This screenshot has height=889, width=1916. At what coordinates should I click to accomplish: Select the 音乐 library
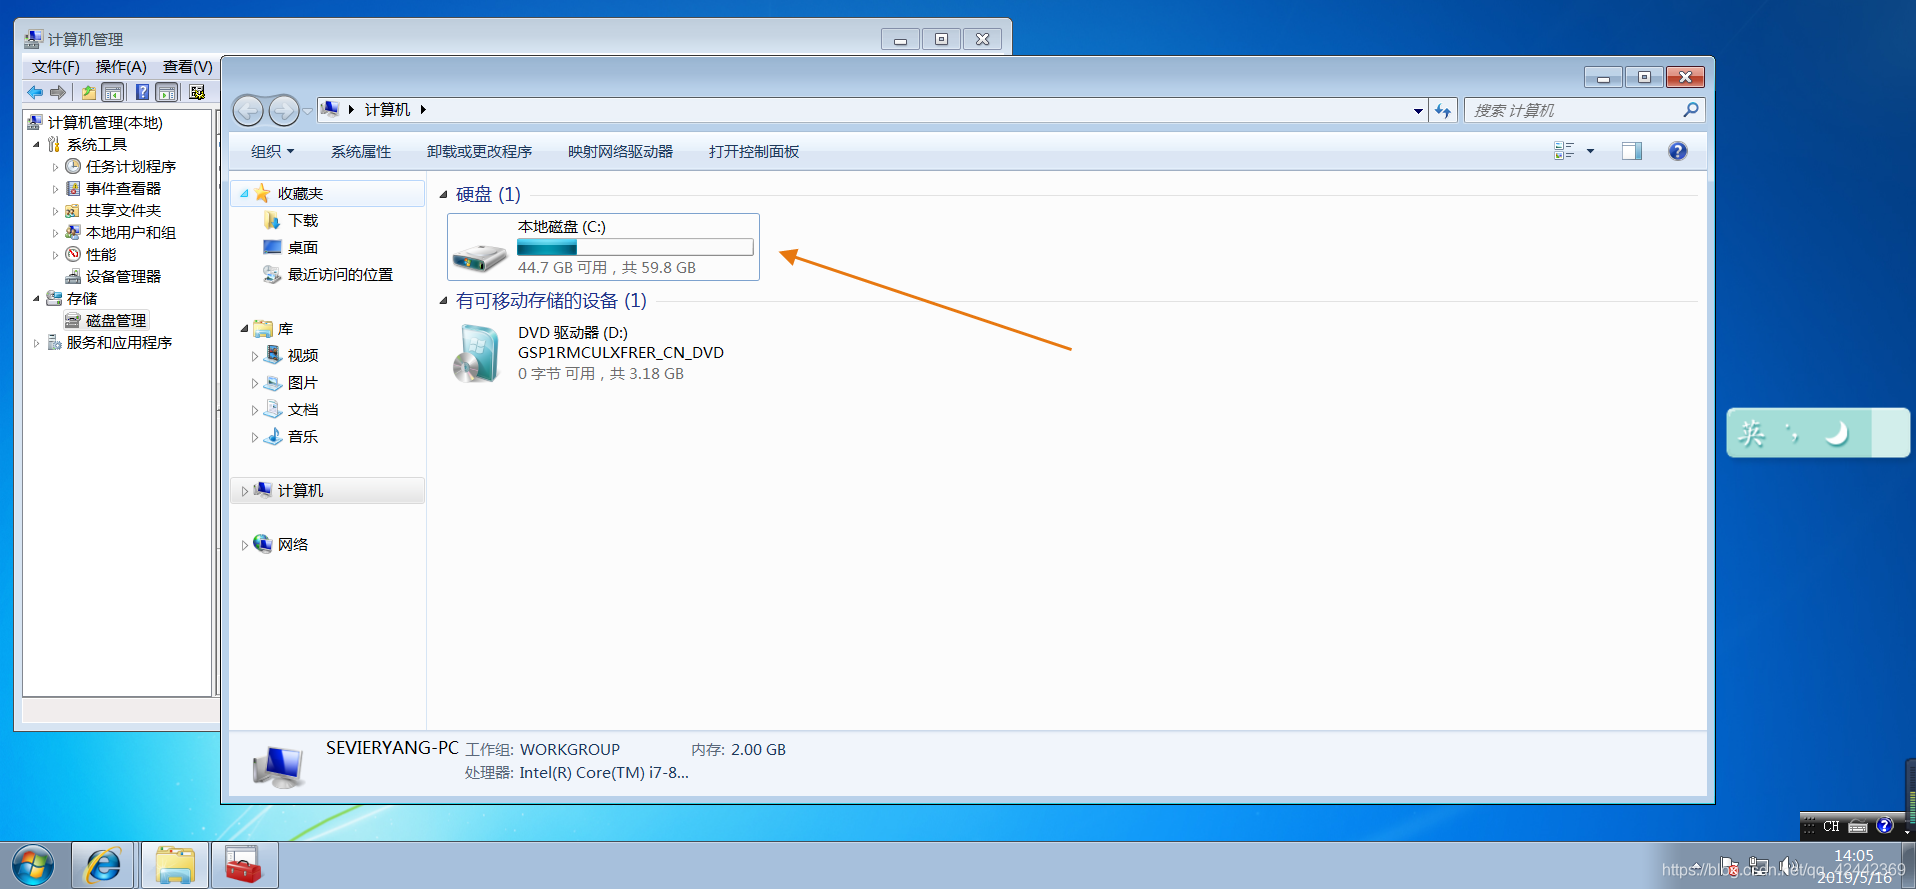[303, 437]
